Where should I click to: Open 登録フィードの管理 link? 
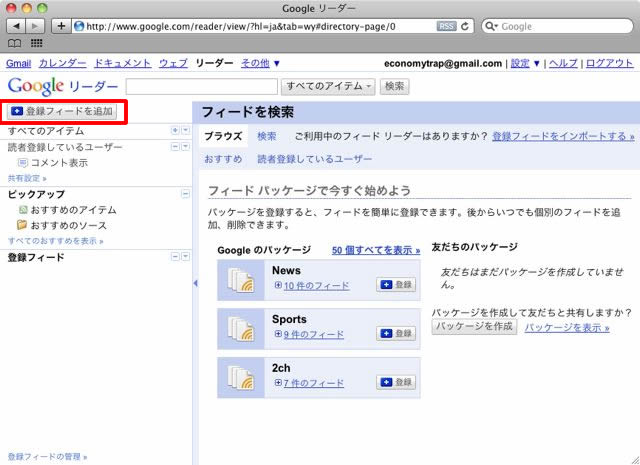pyautogui.click(x=47, y=456)
